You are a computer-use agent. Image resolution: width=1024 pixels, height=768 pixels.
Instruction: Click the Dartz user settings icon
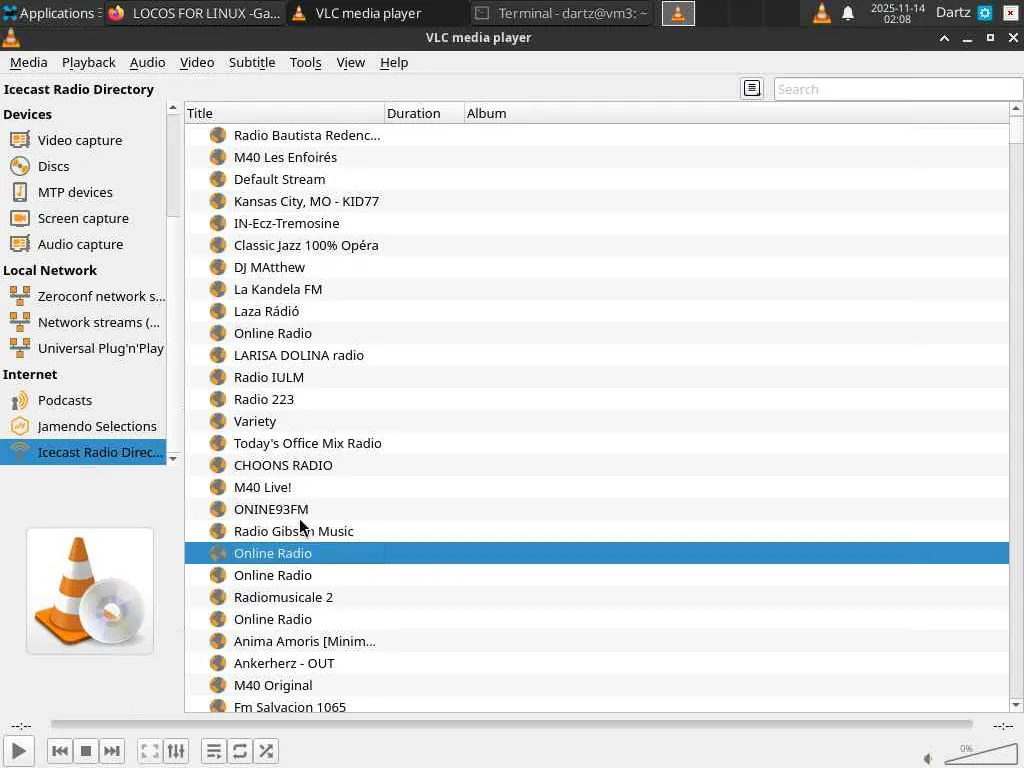pos(984,13)
